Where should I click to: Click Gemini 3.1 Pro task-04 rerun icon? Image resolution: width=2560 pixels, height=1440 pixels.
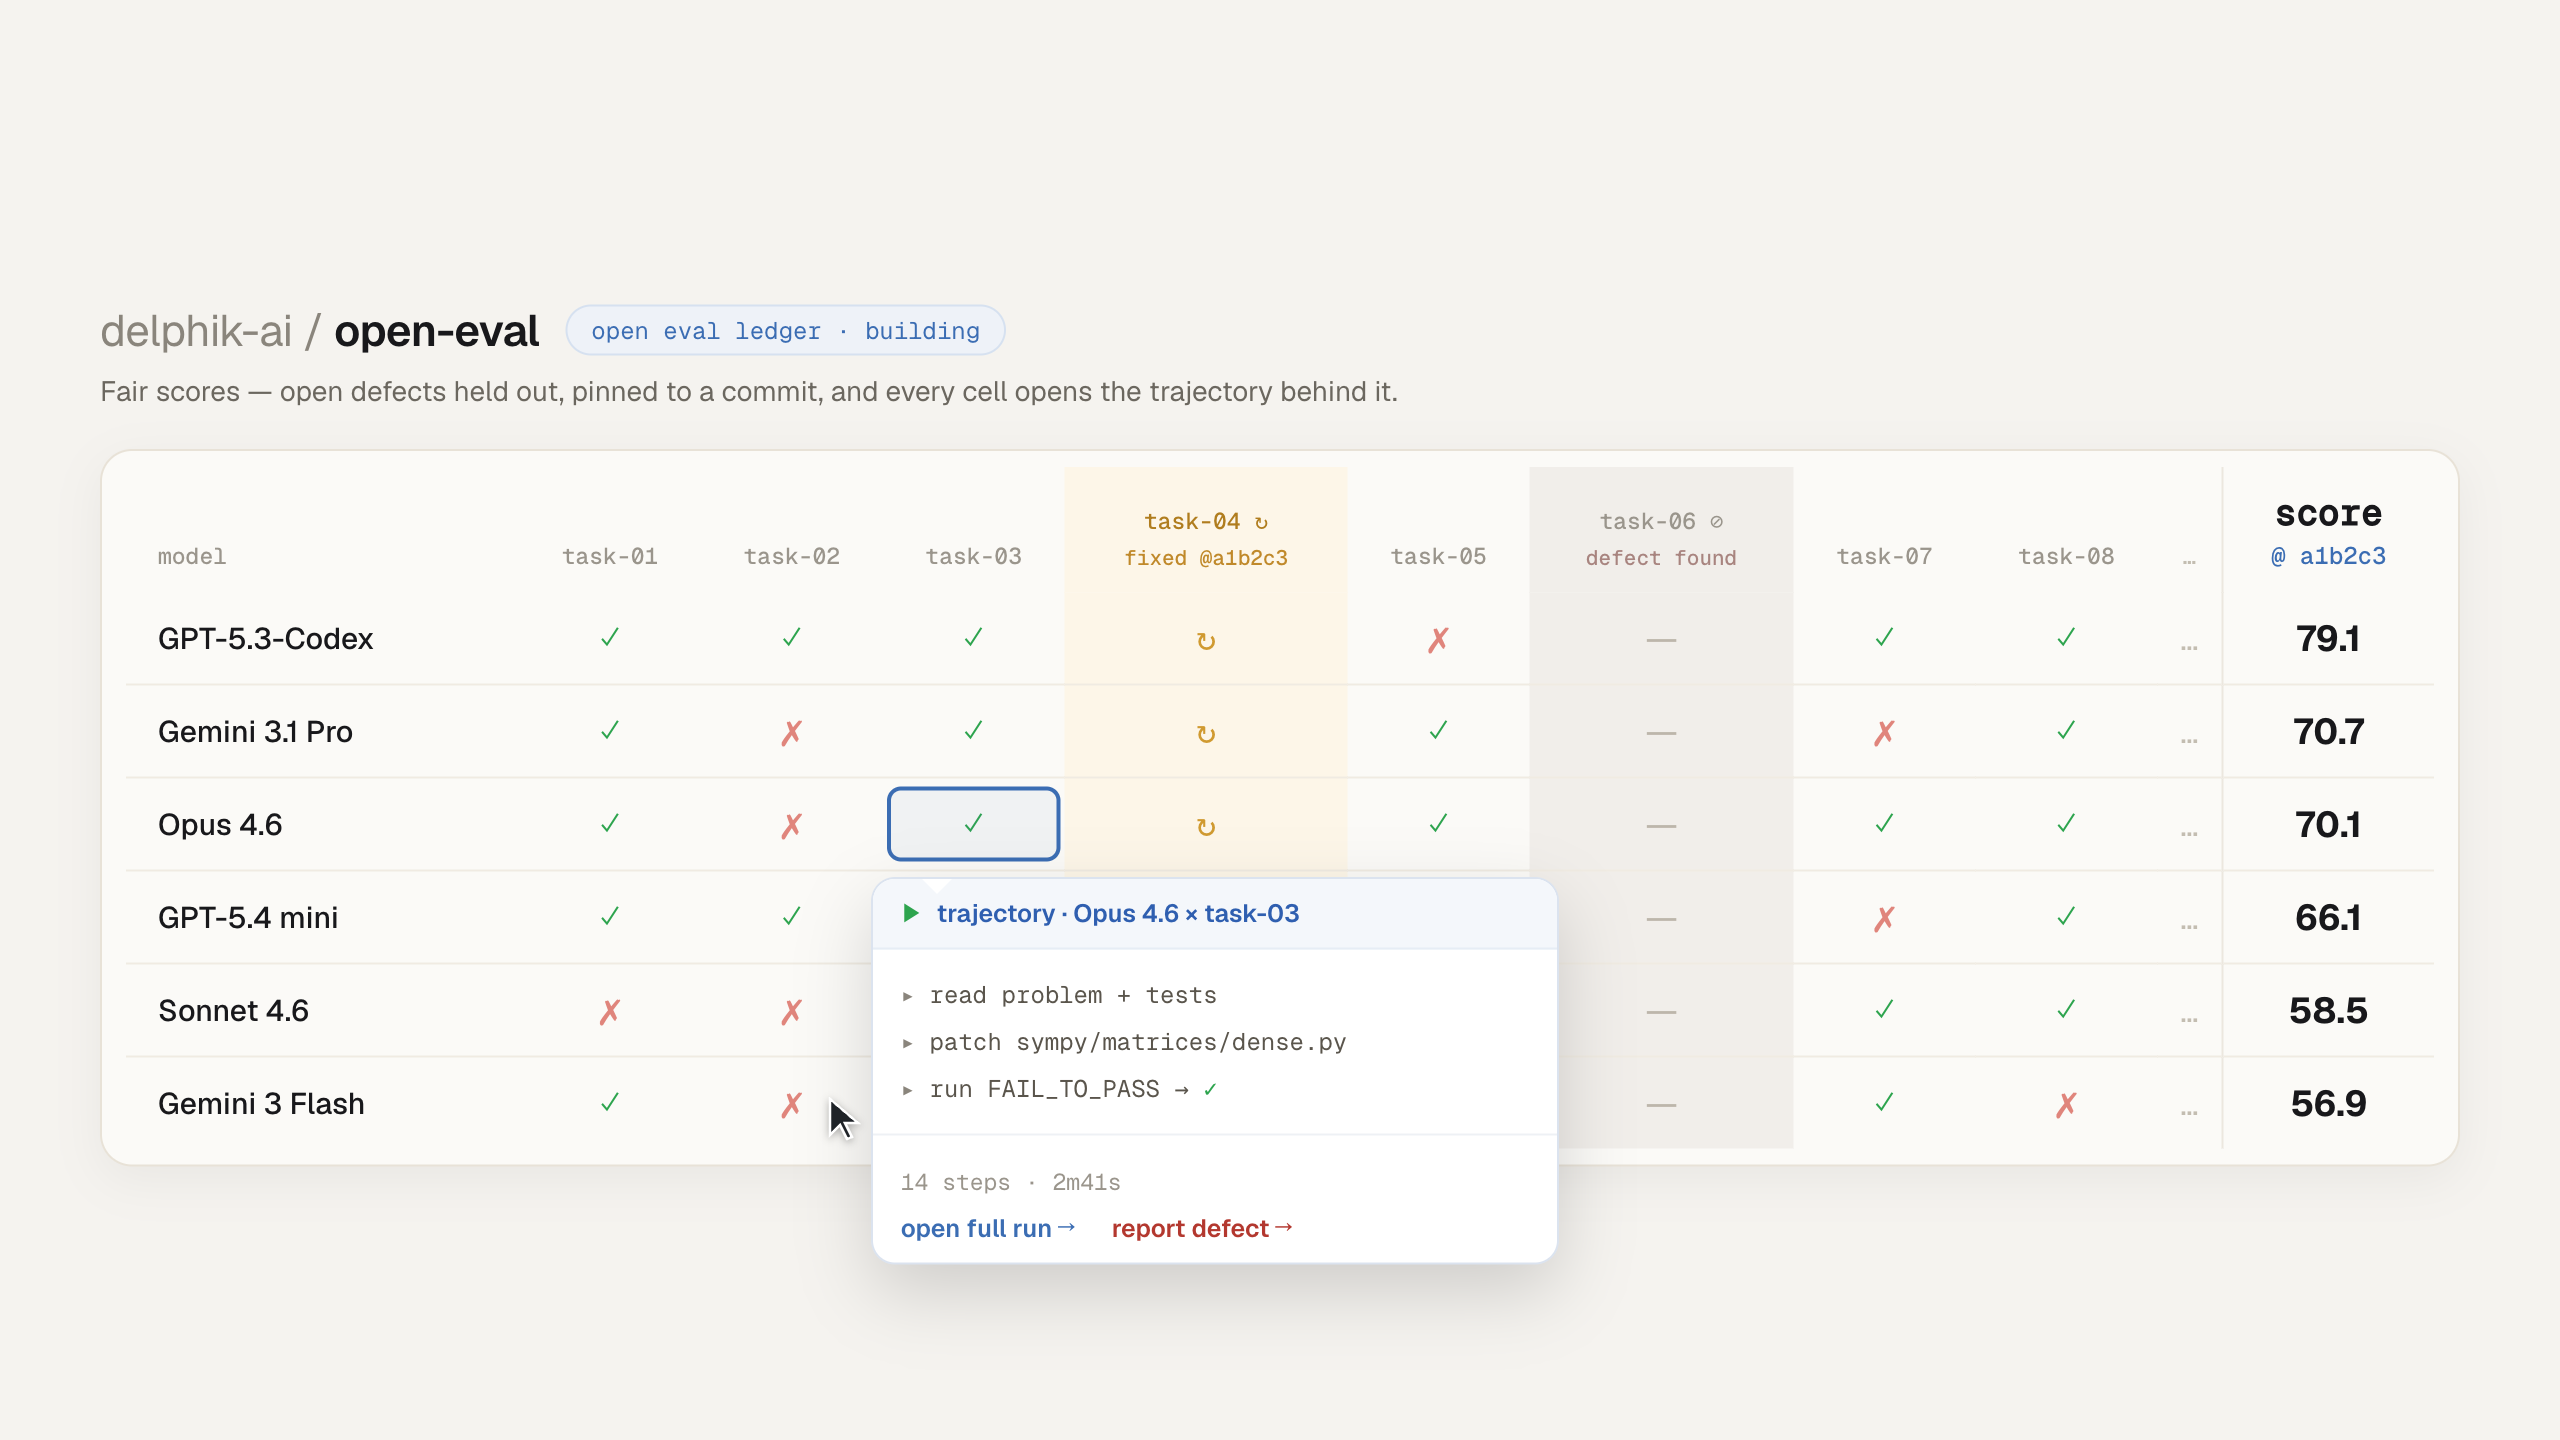click(1206, 733)
